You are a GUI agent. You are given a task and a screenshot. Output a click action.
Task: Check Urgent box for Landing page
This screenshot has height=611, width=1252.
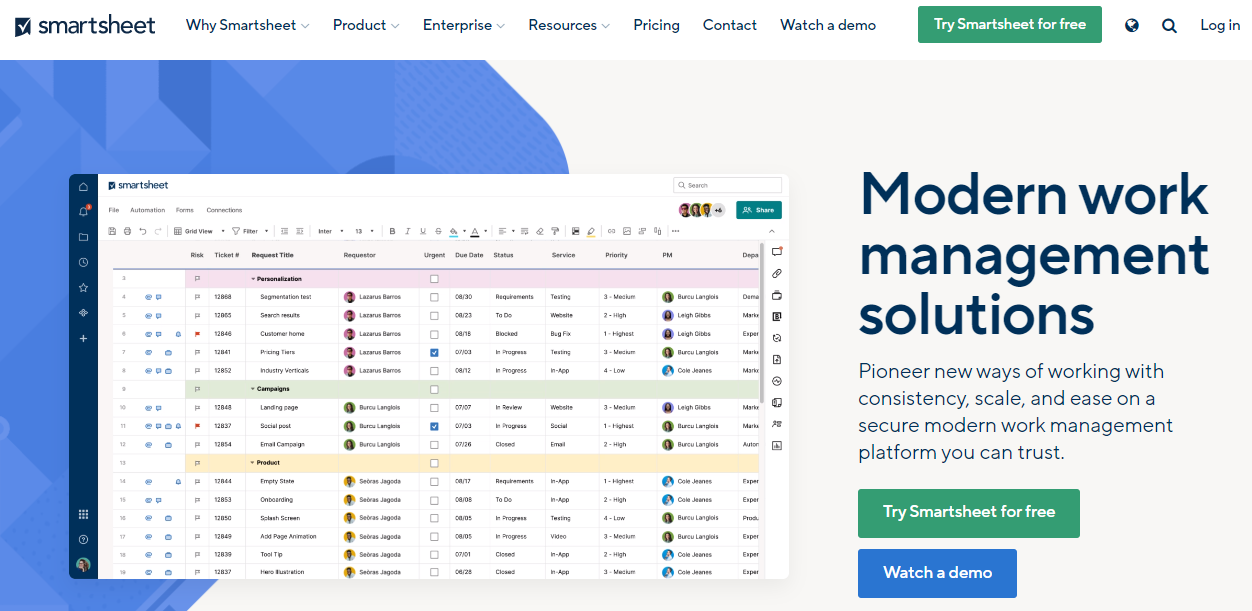tap(434, 408)
